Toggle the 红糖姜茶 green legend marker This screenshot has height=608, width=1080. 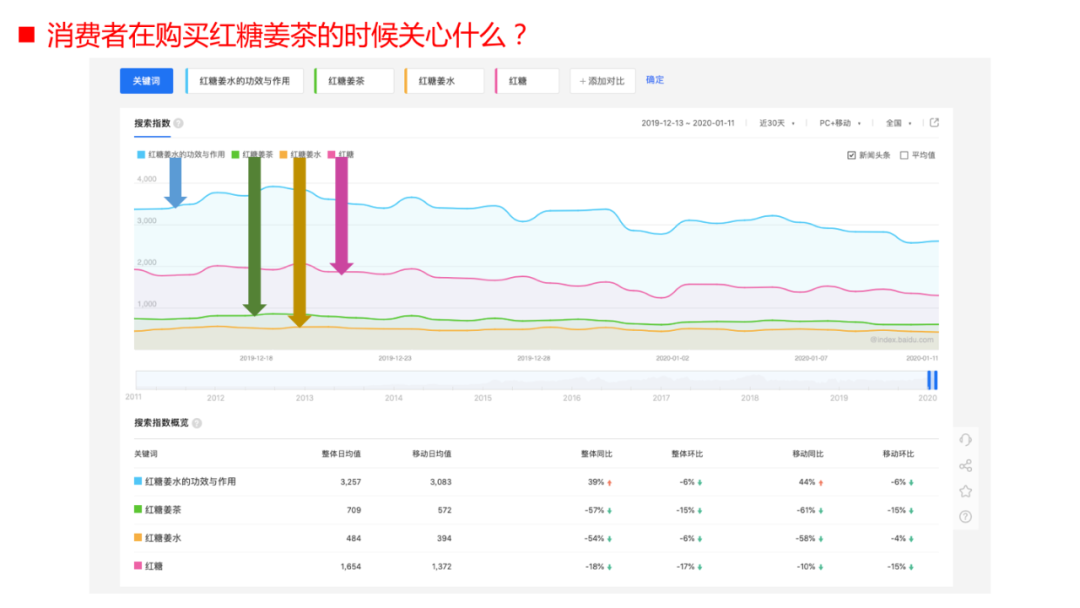pyautogui.click(x=236, y=155)
